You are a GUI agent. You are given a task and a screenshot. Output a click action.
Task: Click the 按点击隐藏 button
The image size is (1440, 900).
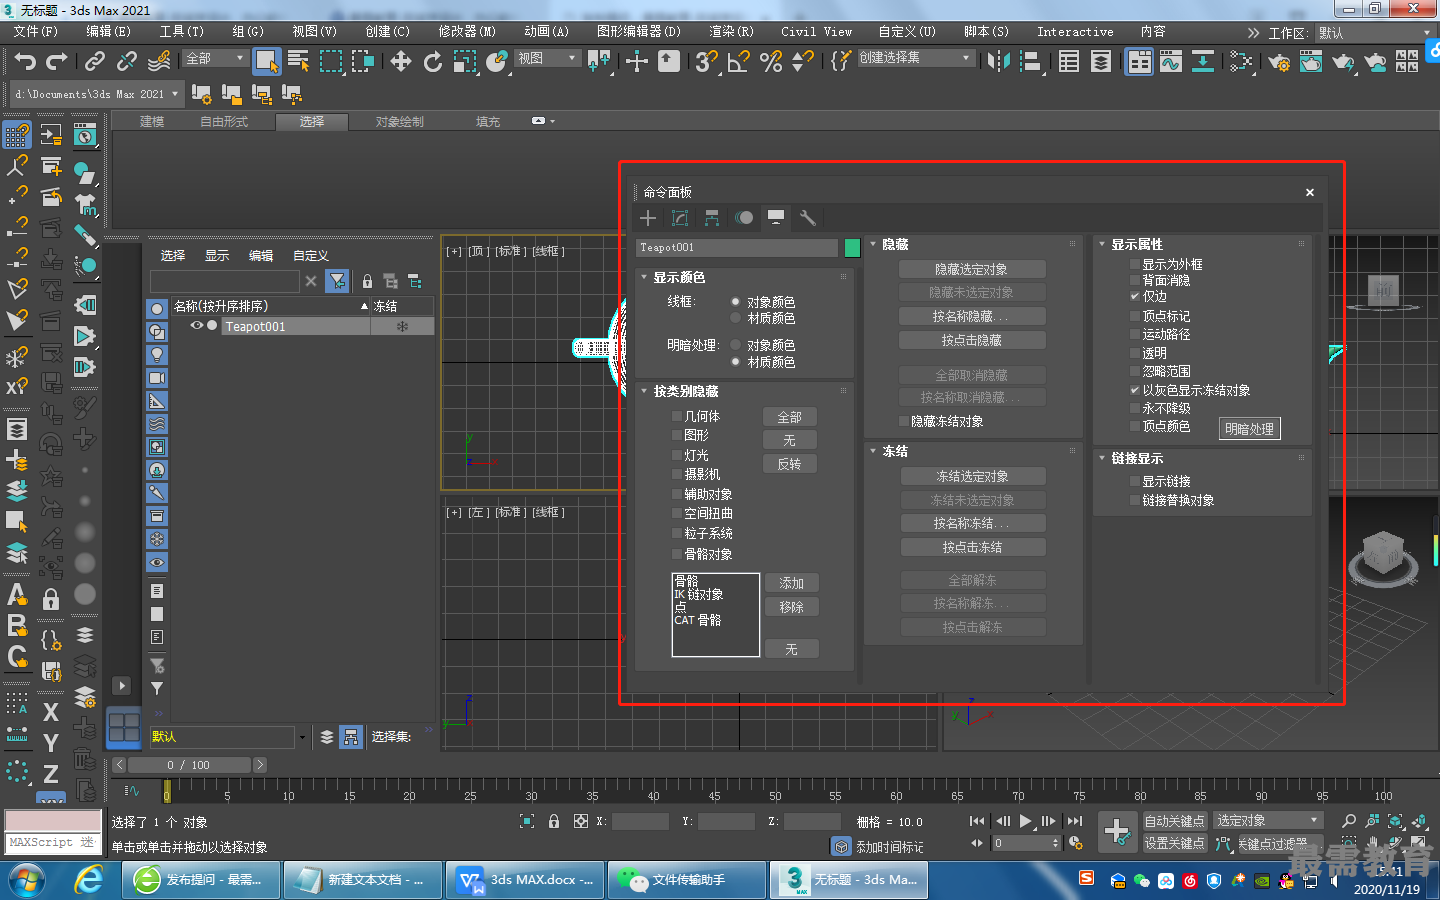coord(972,340)
